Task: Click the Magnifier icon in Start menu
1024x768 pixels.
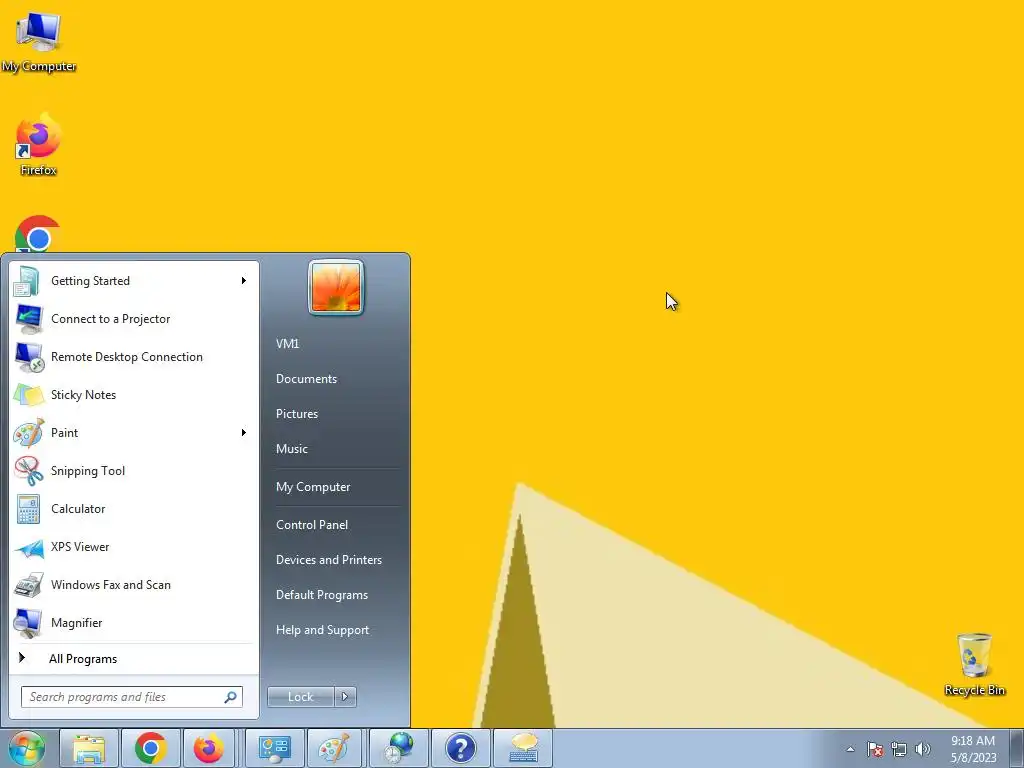Action: [x=29, y=623]
